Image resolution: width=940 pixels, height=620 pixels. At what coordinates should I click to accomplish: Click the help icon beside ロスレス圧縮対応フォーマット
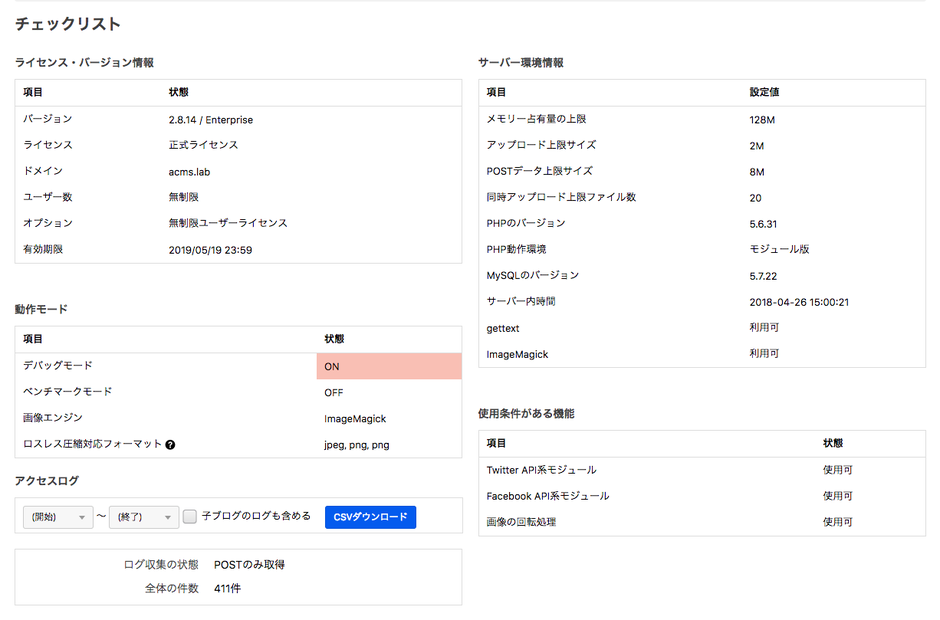pyautogui.click(x=171, y=444)
